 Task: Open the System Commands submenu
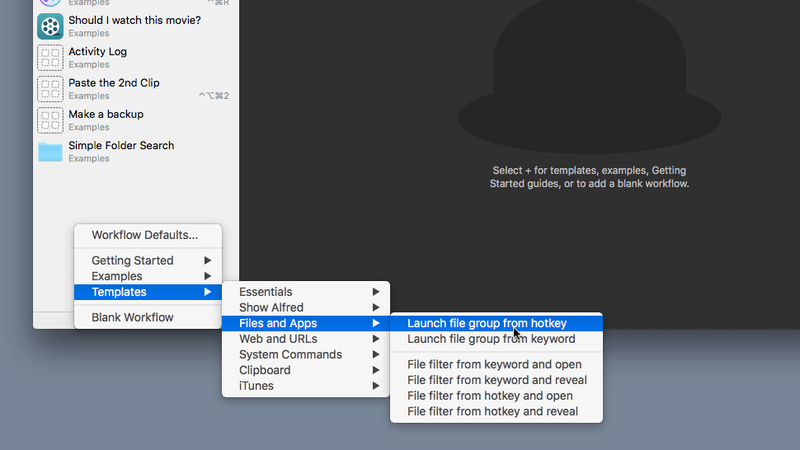tap(306, 355)
